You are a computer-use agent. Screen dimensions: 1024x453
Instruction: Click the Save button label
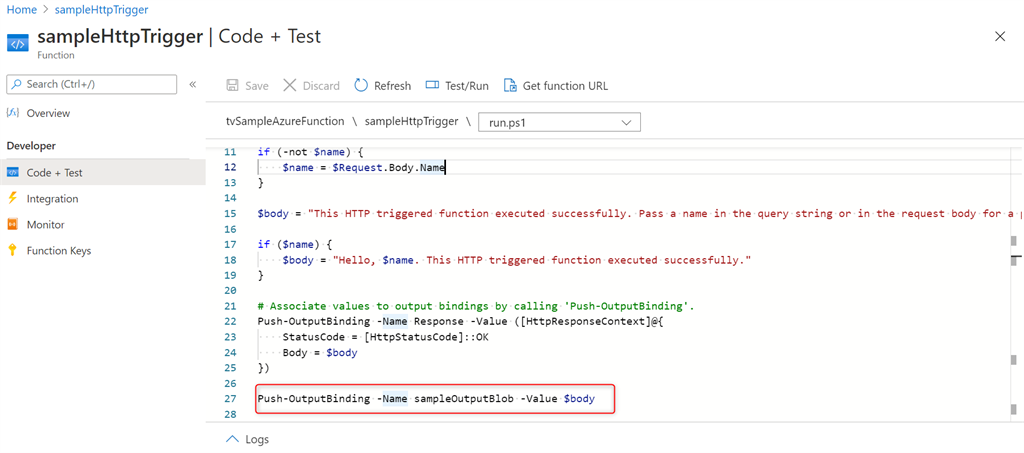coord(257,86)
